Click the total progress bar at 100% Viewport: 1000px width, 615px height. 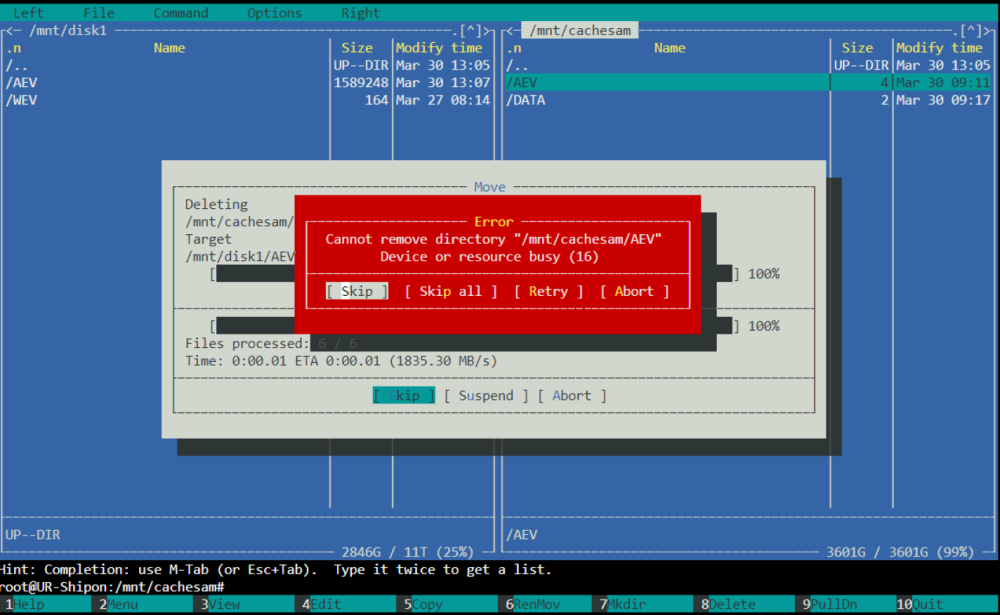click(x=474, y=326)
